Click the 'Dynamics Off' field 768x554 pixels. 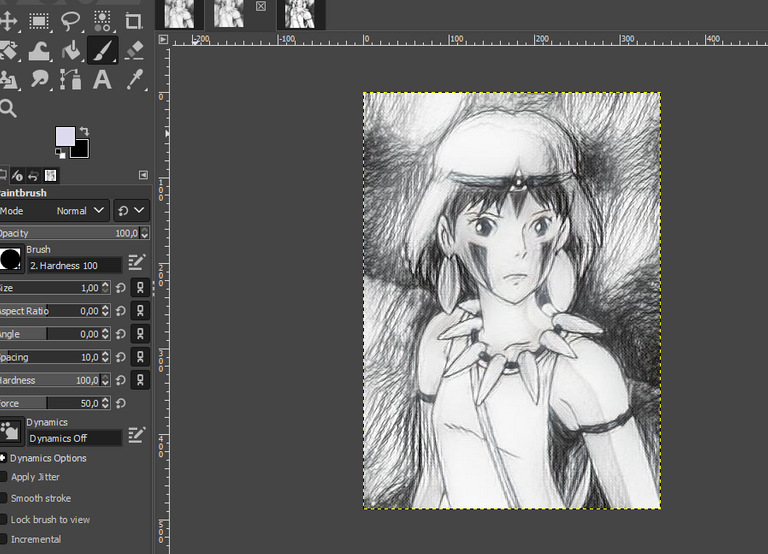click(x=74, y=438)
